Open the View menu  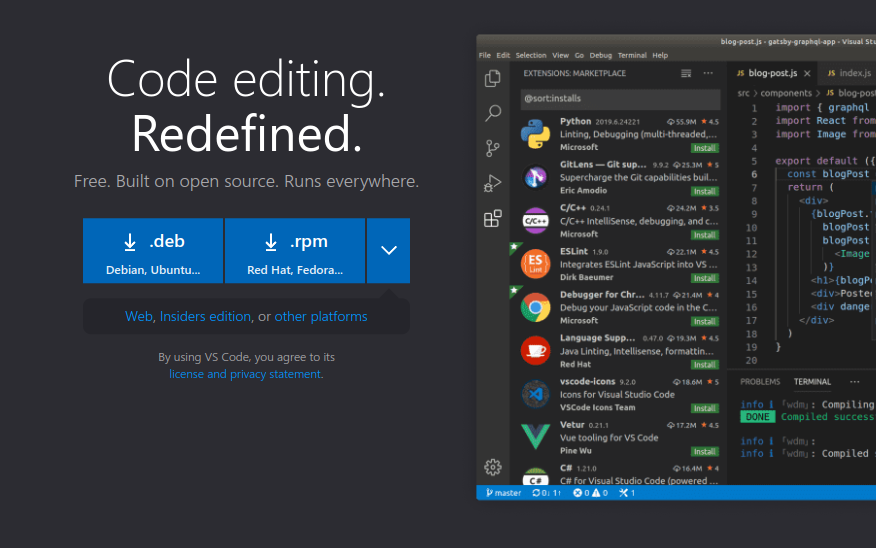560,55
